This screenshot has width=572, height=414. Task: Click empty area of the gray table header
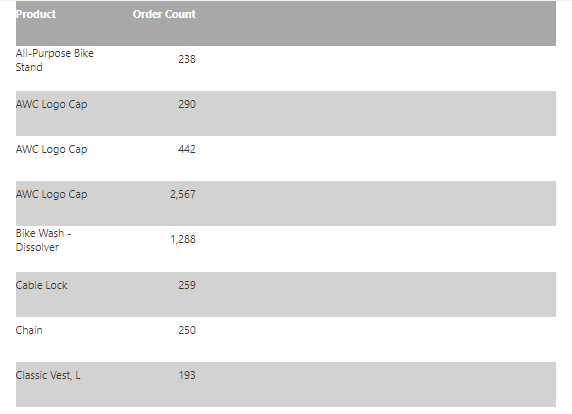pos(376,23)
